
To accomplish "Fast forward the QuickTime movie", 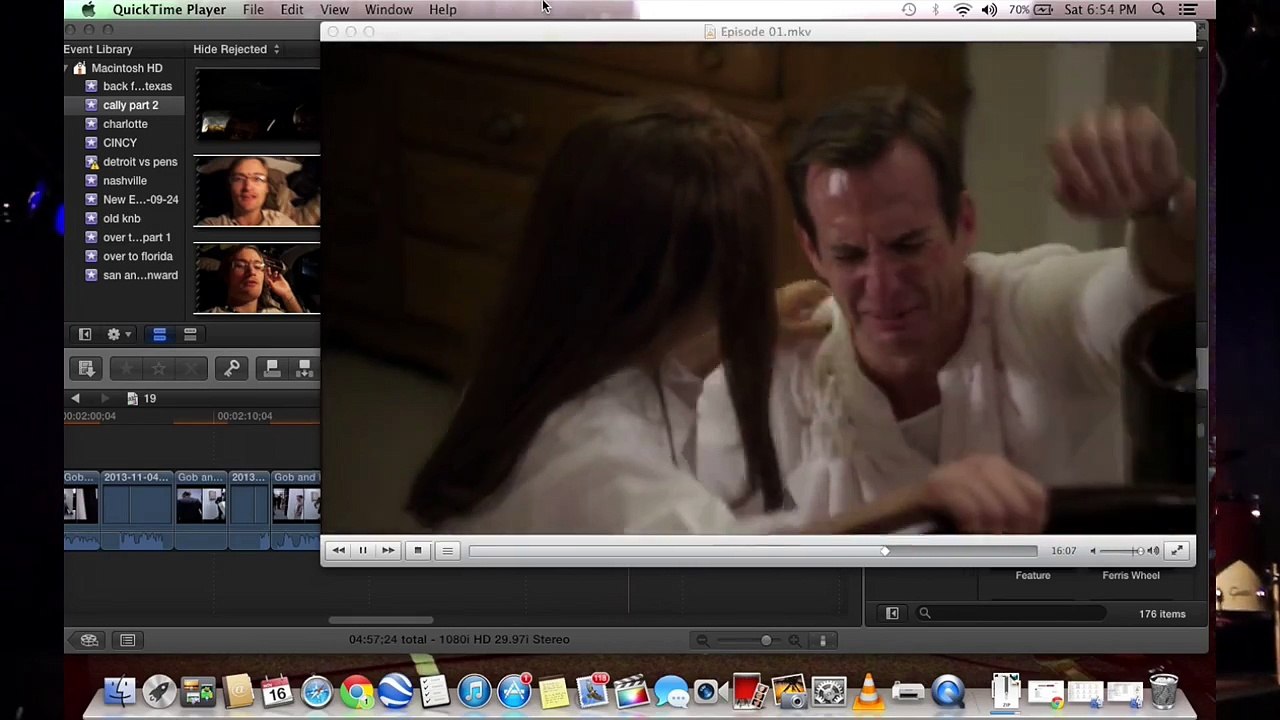I will (x=388, y=551).
